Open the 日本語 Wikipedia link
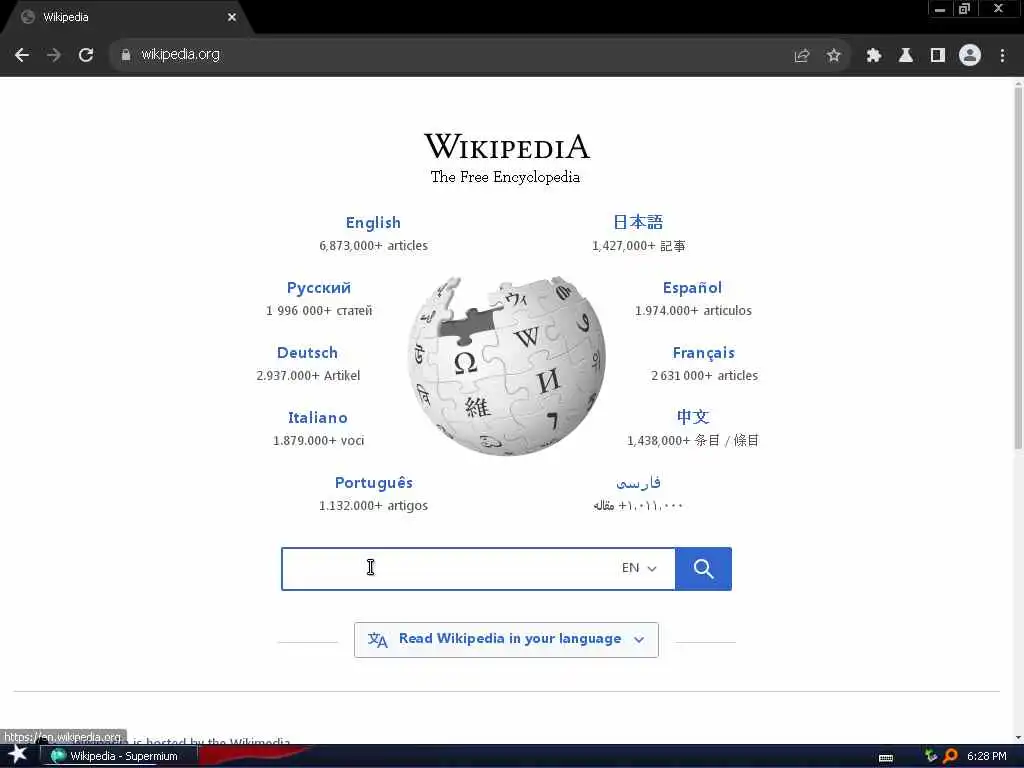1024x768 pixels. pyautogui.click(x=638, y=222)
